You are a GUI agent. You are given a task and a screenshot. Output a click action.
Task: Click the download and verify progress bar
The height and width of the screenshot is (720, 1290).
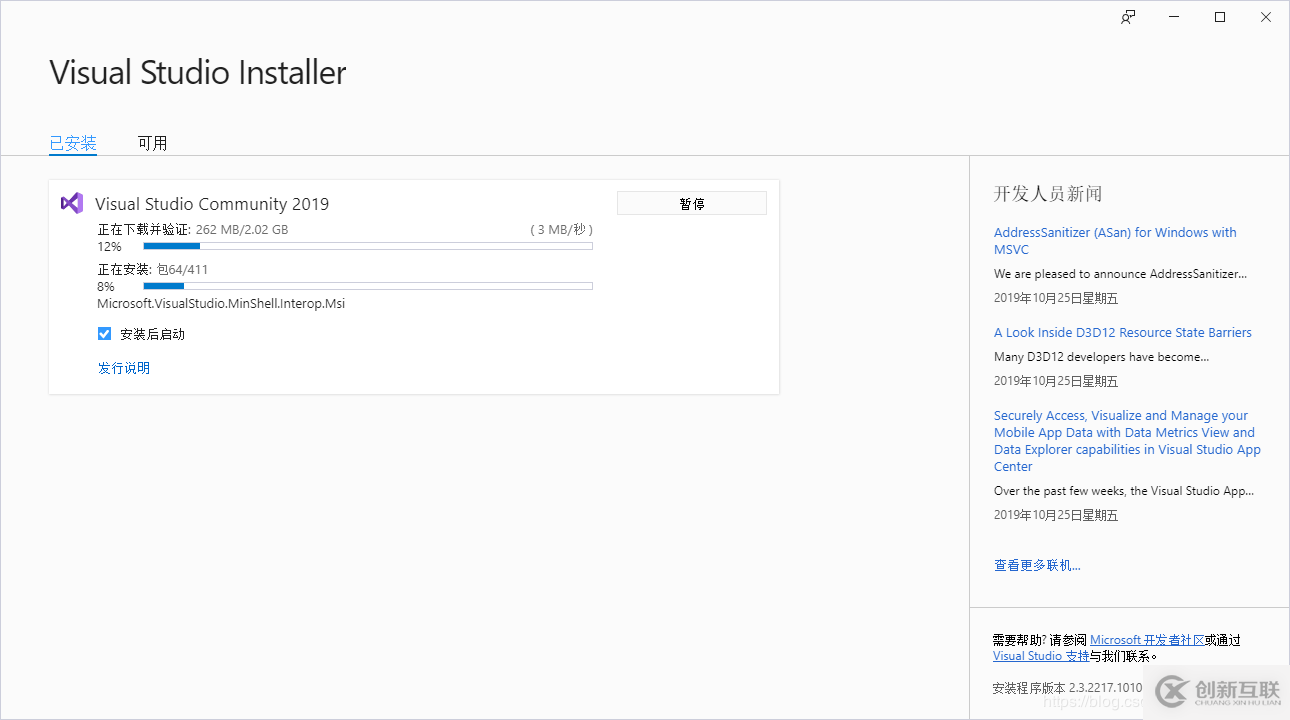[368, 246]
